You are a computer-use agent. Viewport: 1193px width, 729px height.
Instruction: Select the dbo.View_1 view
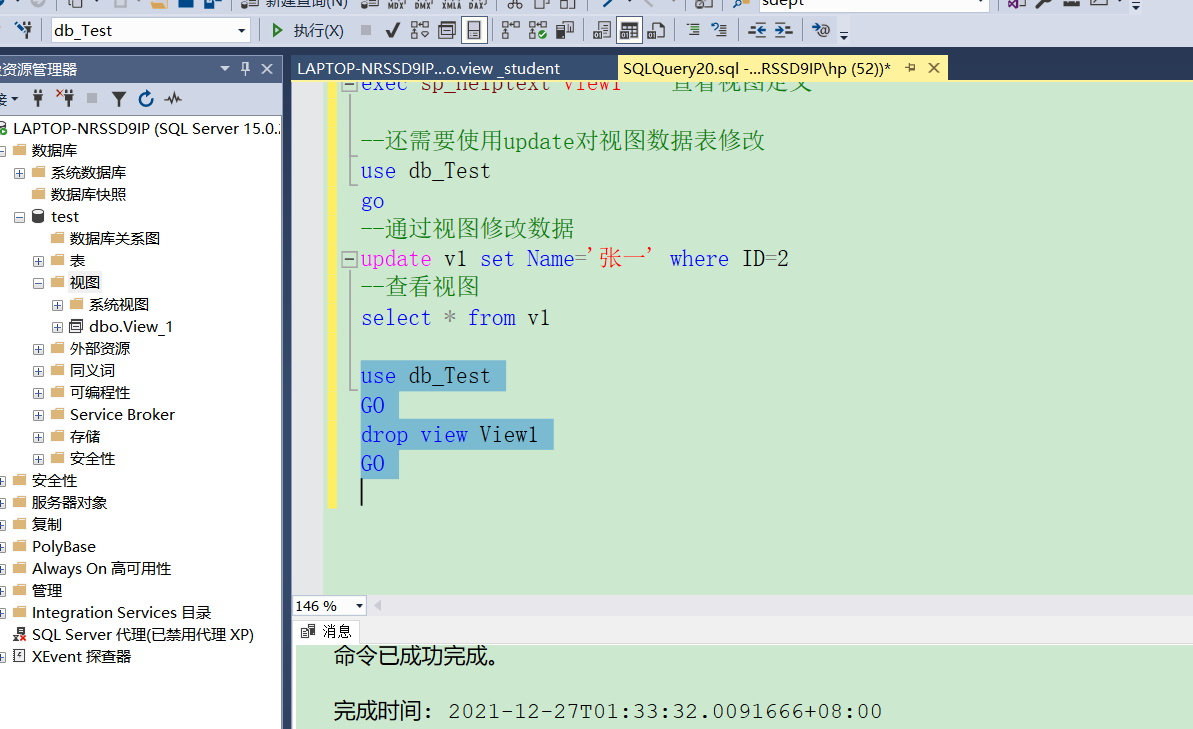click(131, 326)
